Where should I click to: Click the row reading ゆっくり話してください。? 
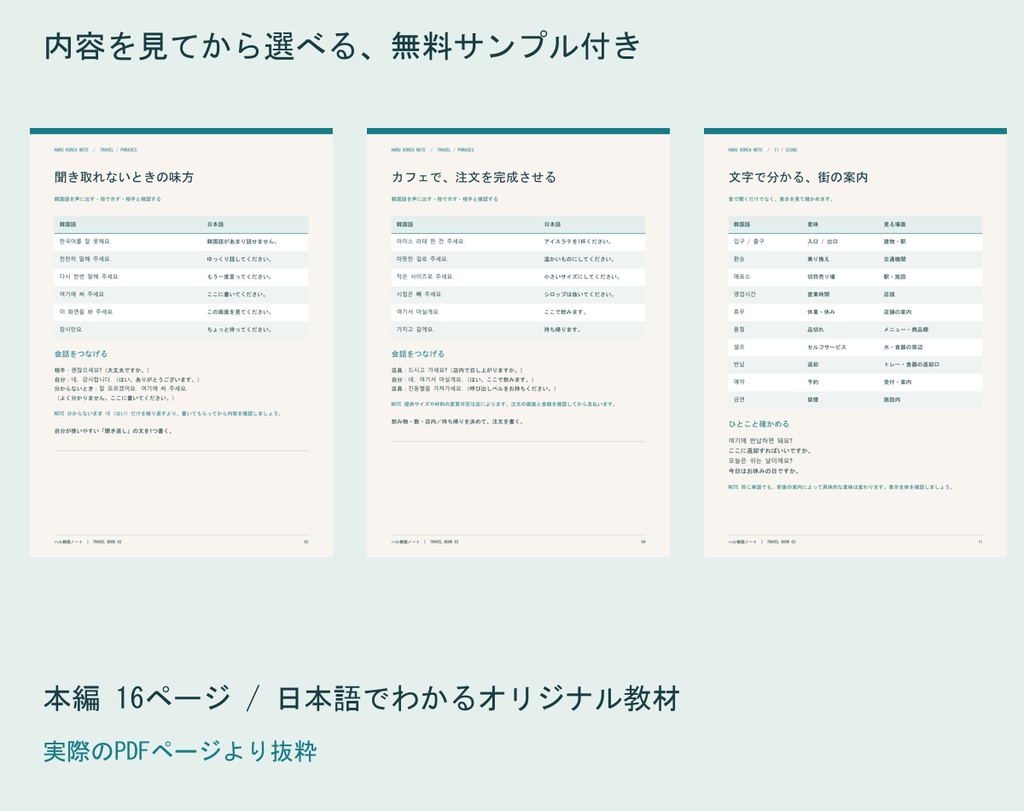pyautogui.click(x=181, y=259)
